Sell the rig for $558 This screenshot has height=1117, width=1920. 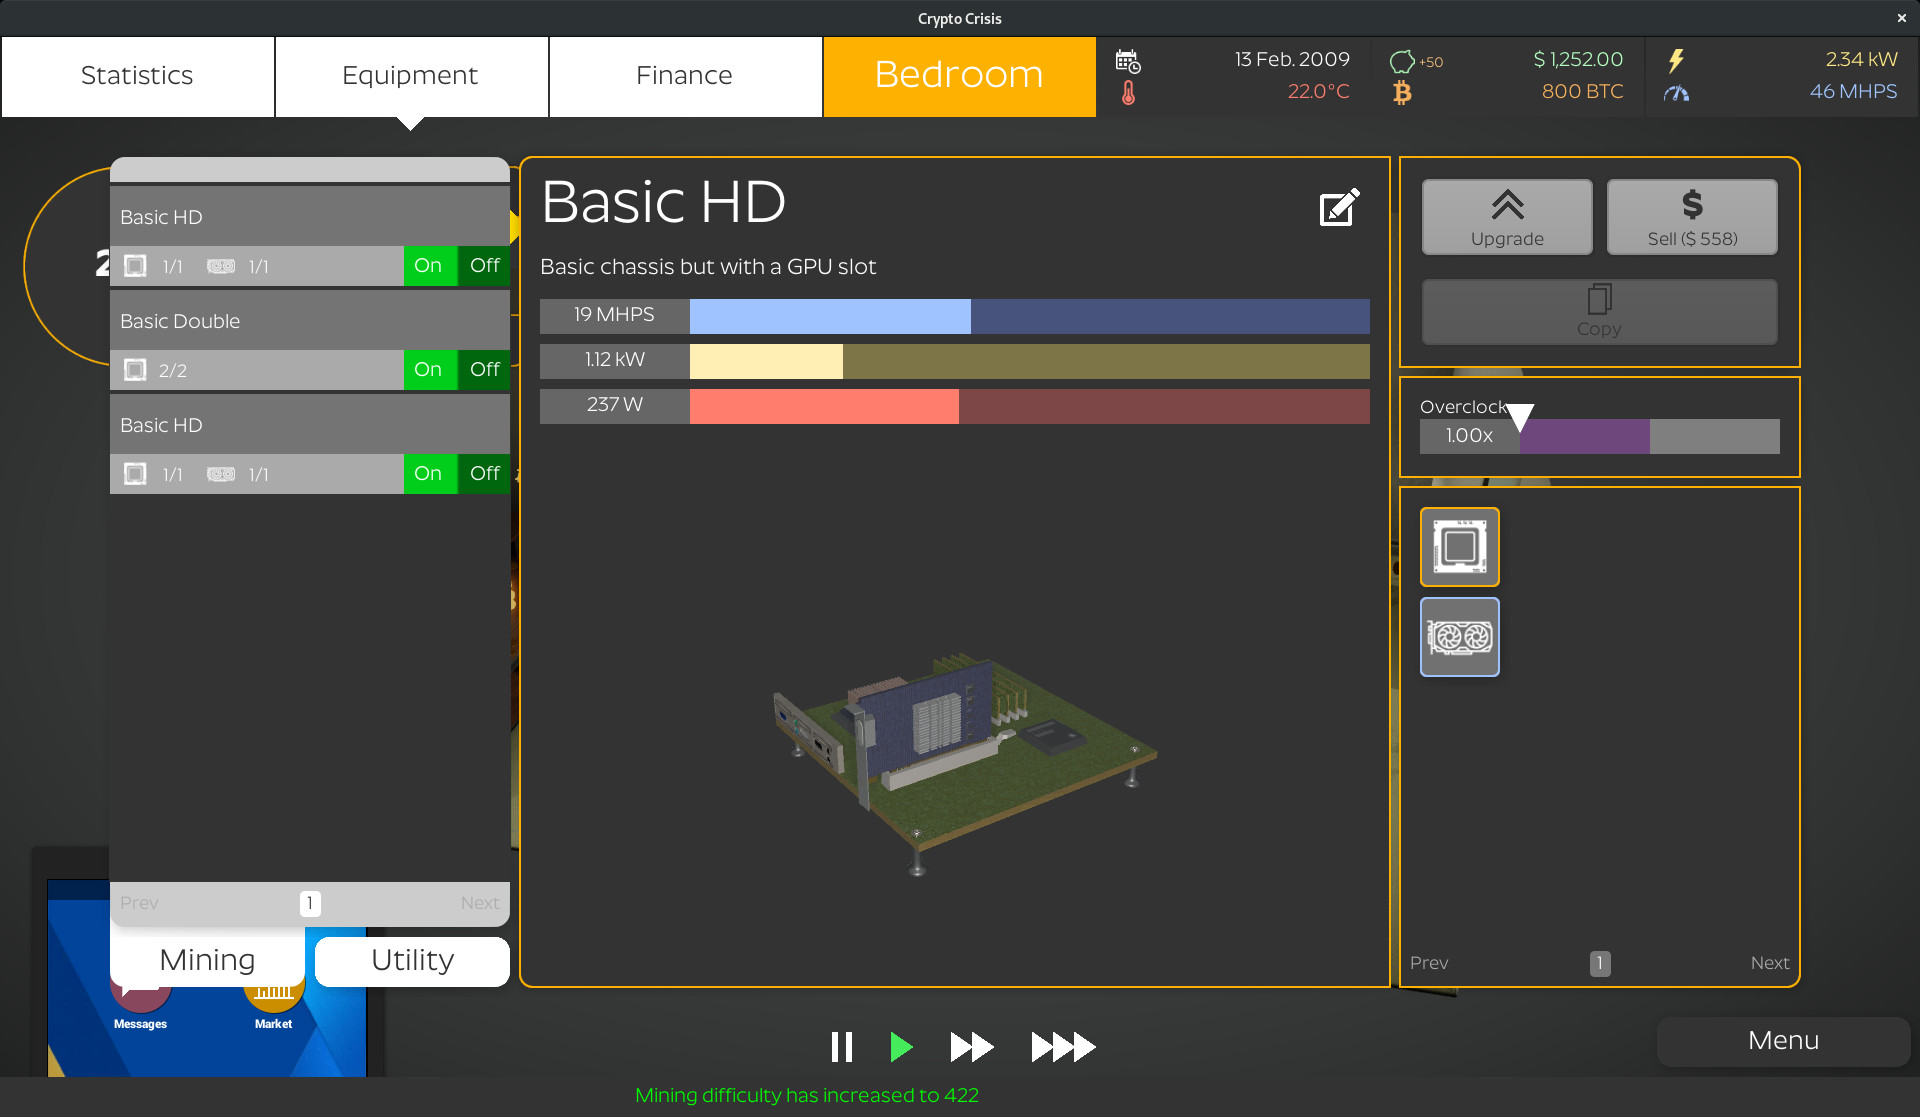1692,216
